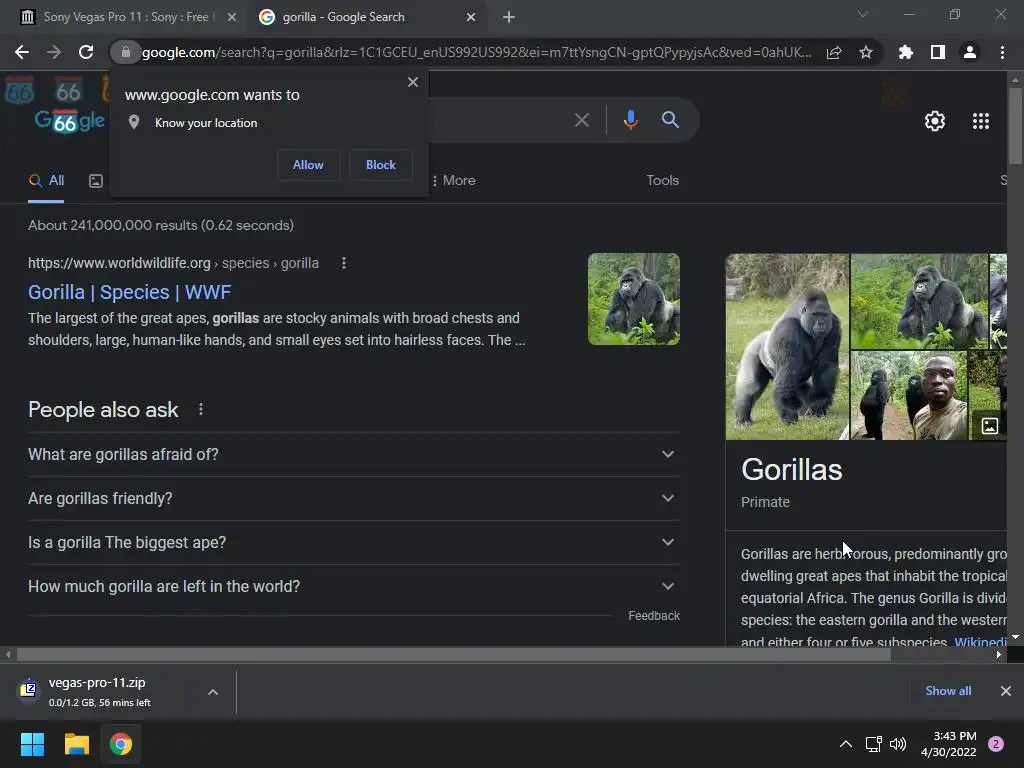The height and width of the screenshot is (768, 1024).
Task: Close the Sony Vegas Pro 11 tab
Action: point(232,18)
